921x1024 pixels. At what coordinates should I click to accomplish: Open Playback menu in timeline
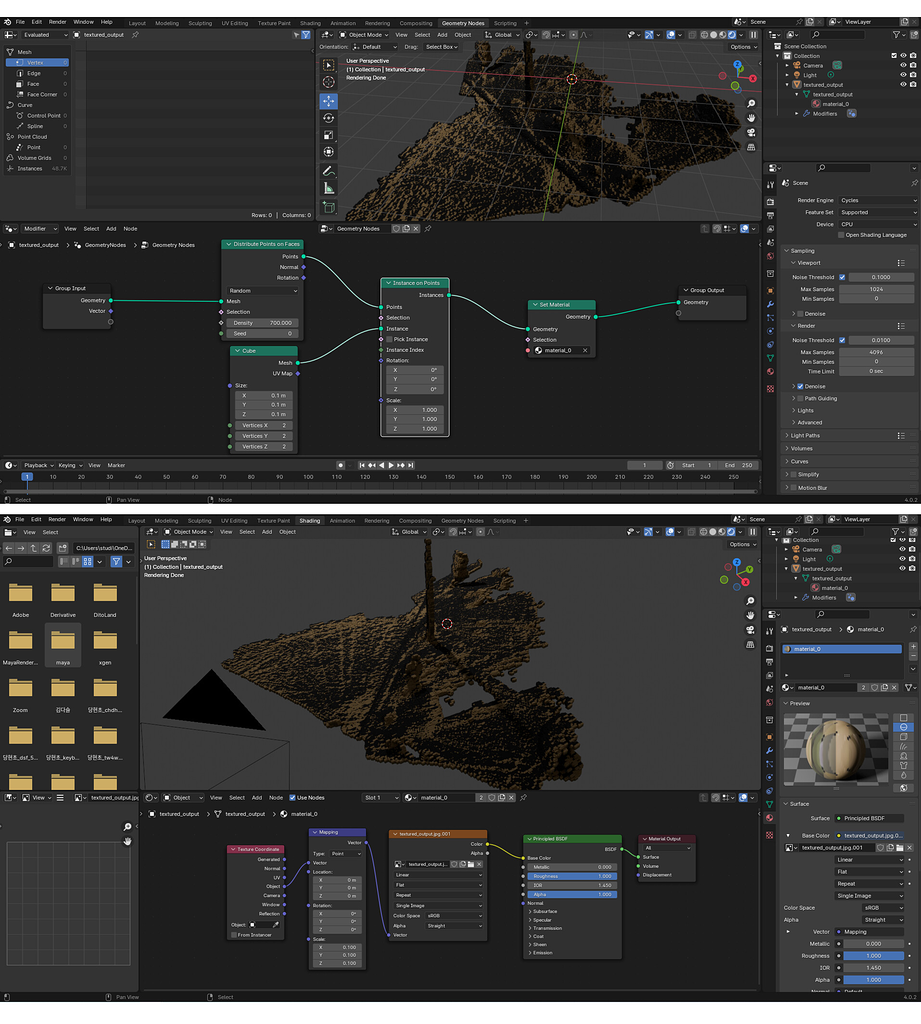tap(39, 466)
